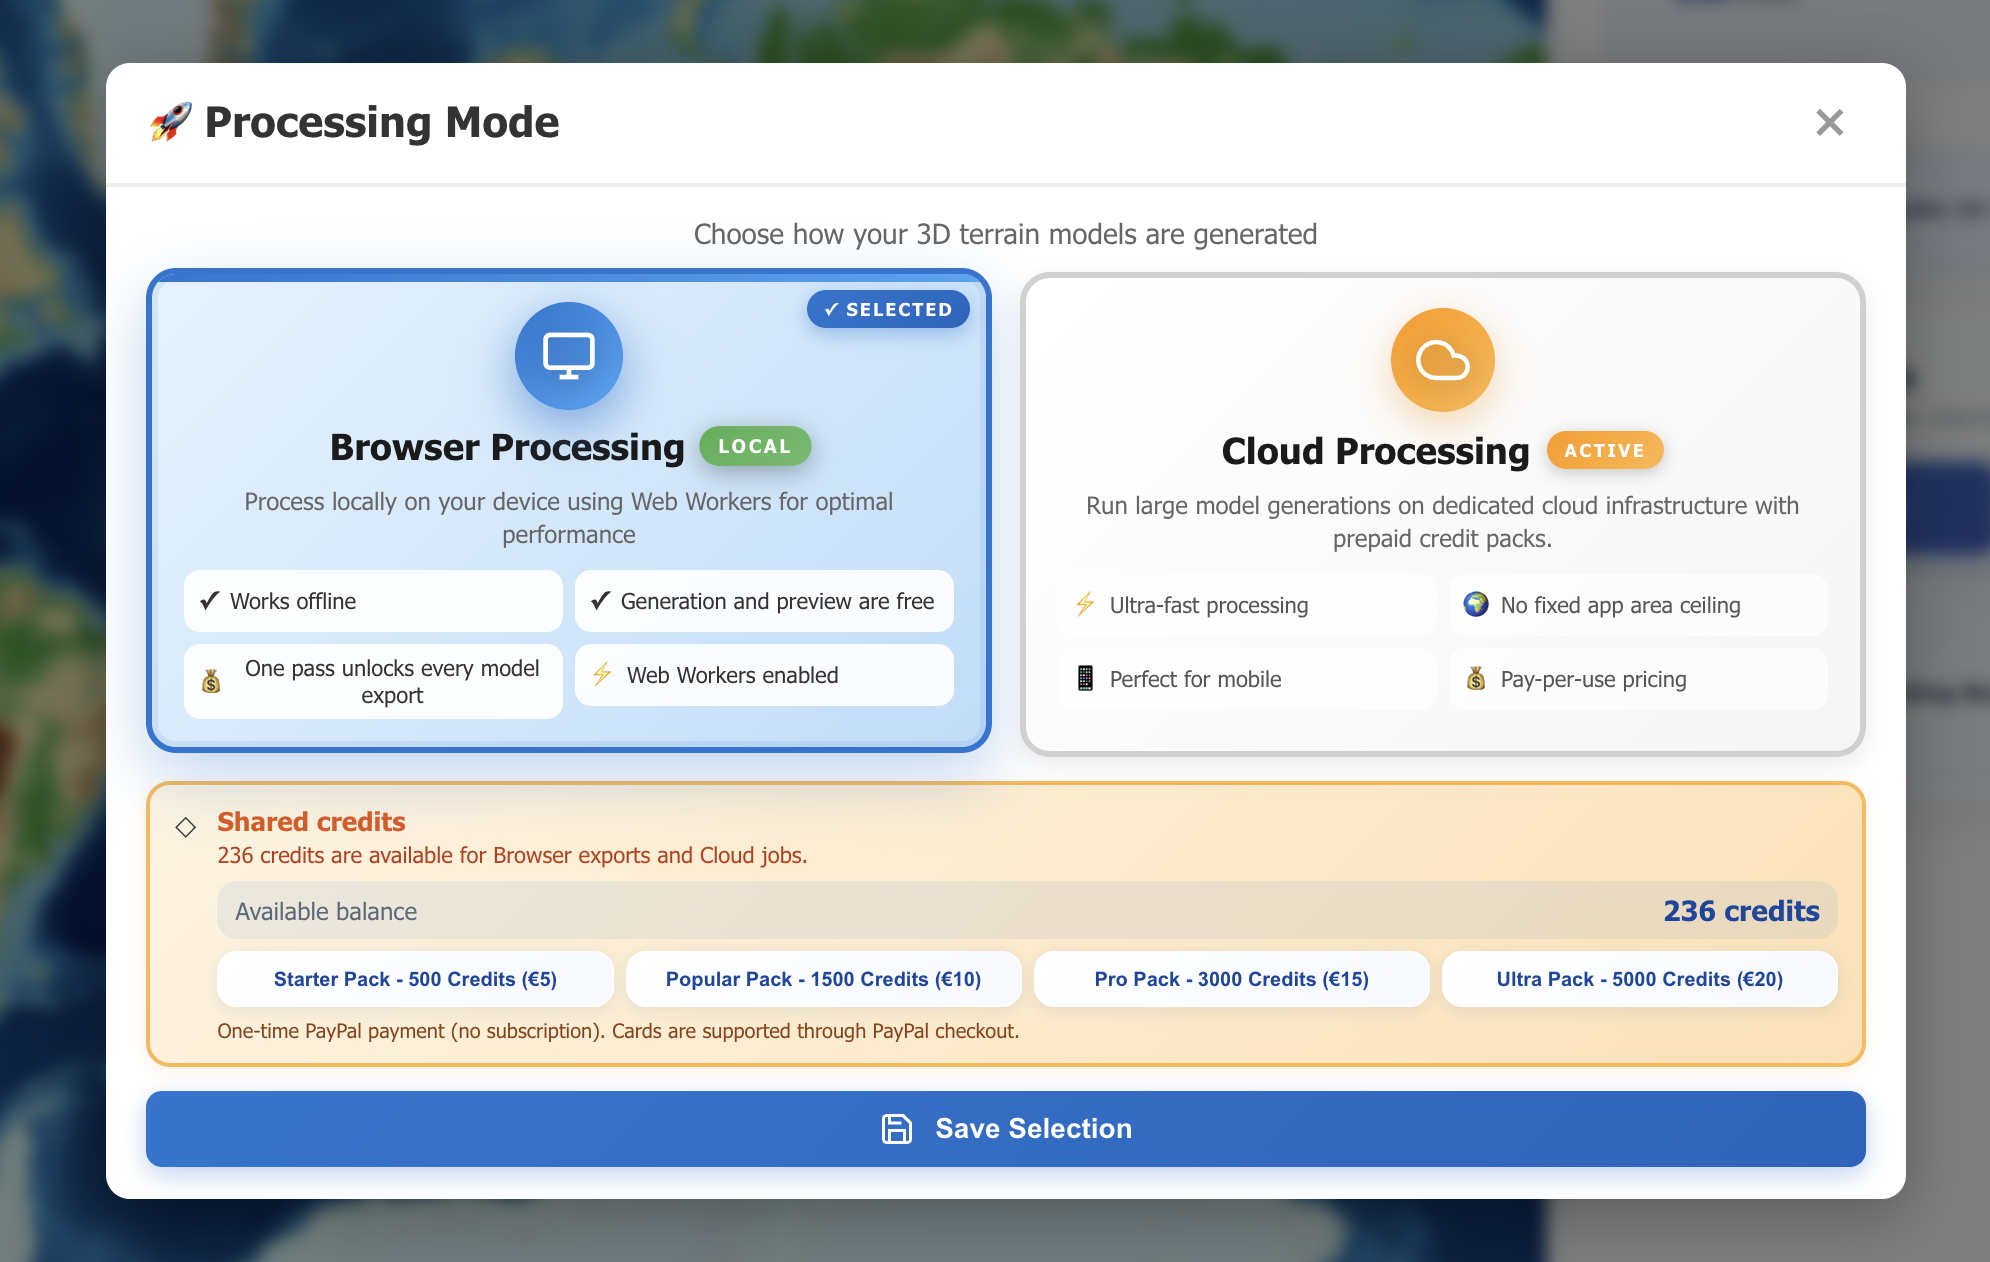The height and width of the screenshot is (1262, 1990).
Task: Click the orange ACTIVE badge
Action: [x=1604, y=450]
